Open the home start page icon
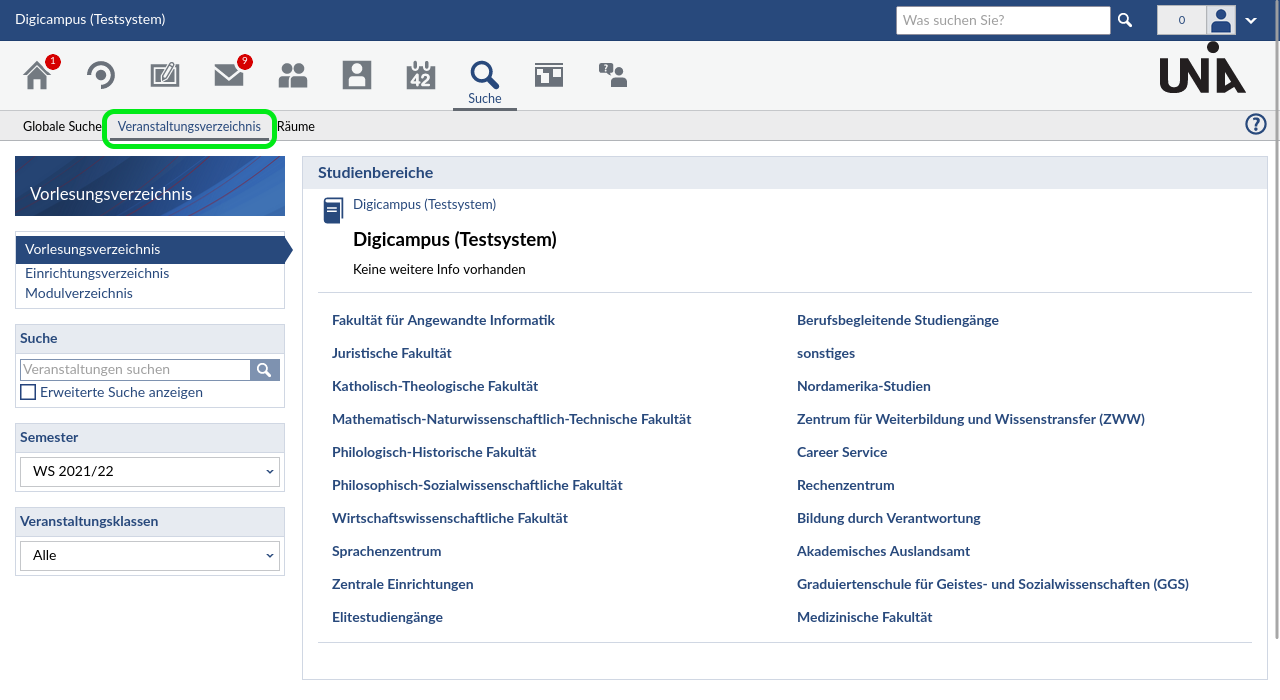The height and width of the screenshot is (700, 1280). pyautogui.click(x=38, y=76)
